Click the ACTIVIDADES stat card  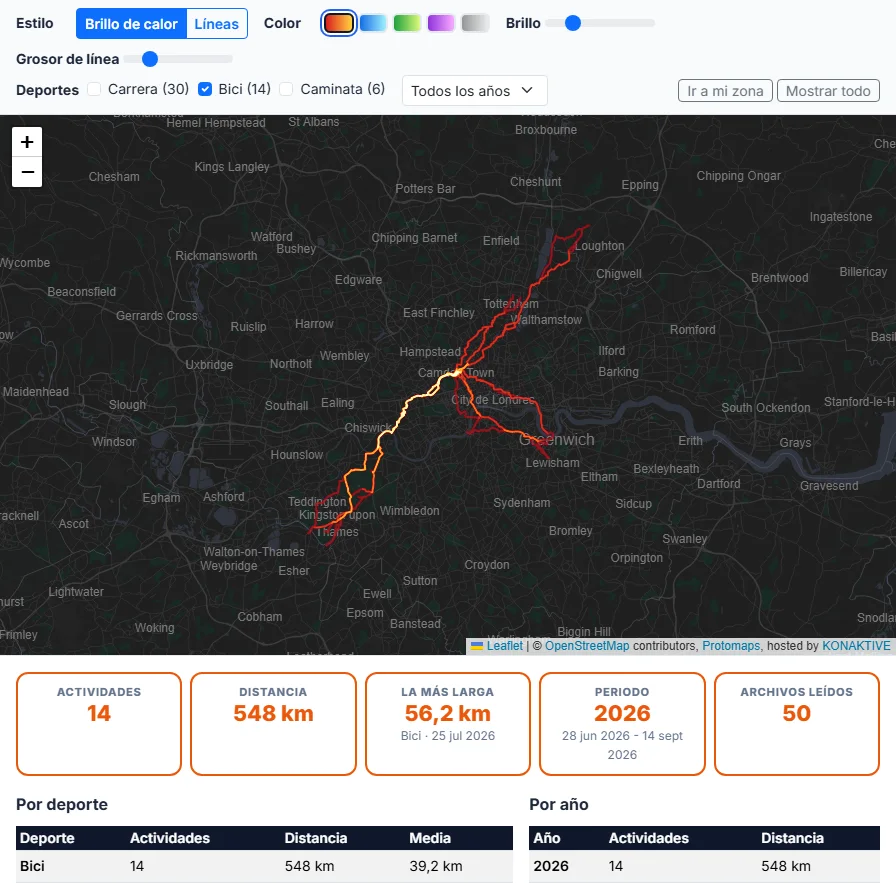tap(99, 724)
